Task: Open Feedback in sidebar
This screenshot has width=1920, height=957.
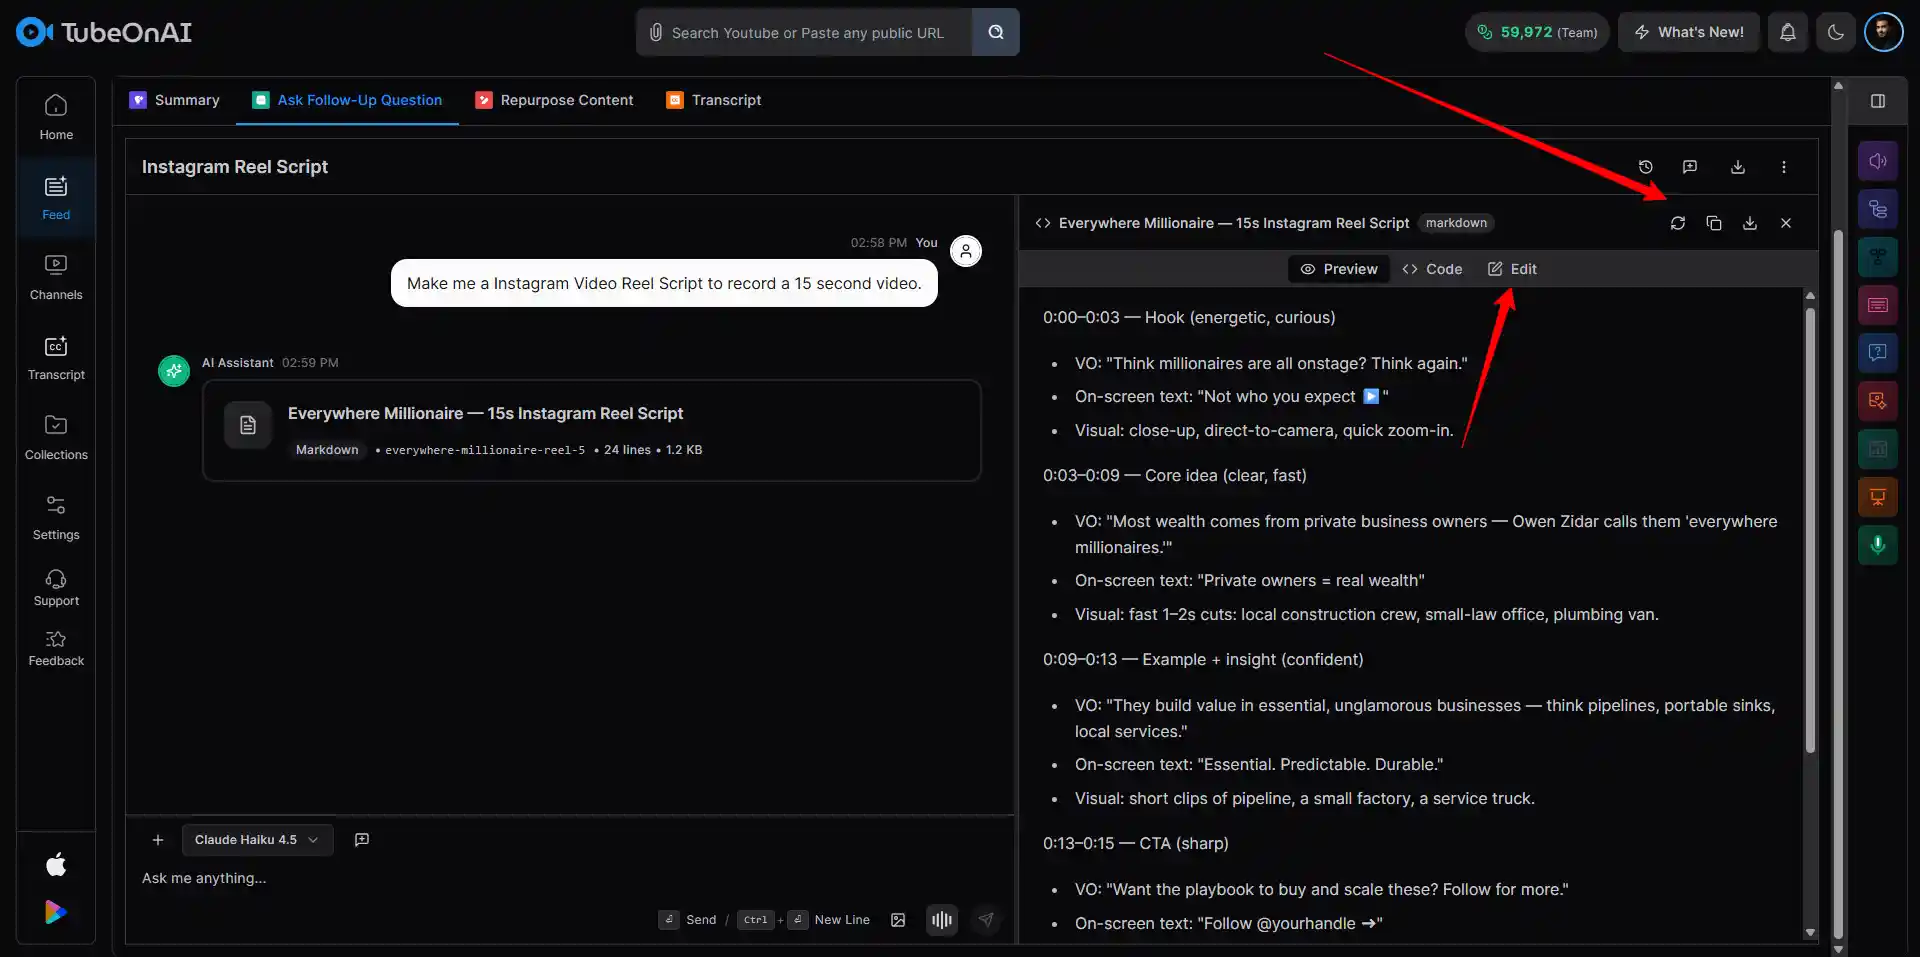Action: pyautogui.click(x=56, y=648)
